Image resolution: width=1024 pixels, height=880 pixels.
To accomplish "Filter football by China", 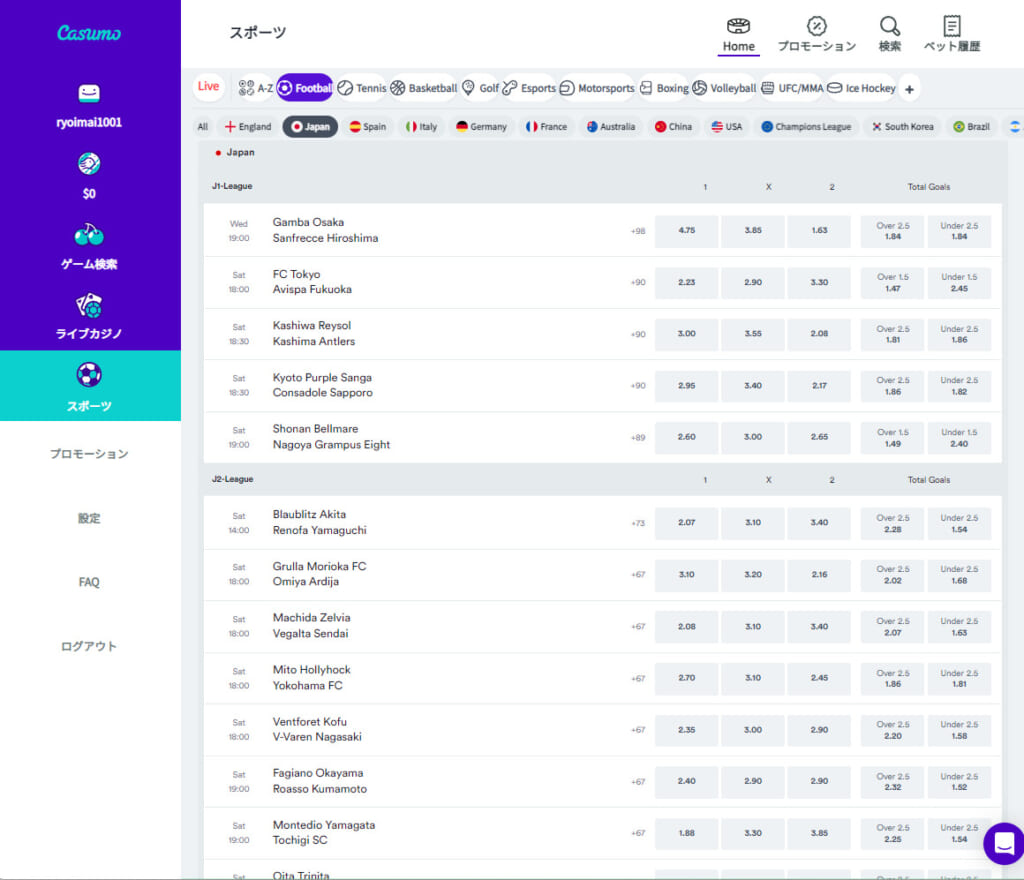I will 673,127.
